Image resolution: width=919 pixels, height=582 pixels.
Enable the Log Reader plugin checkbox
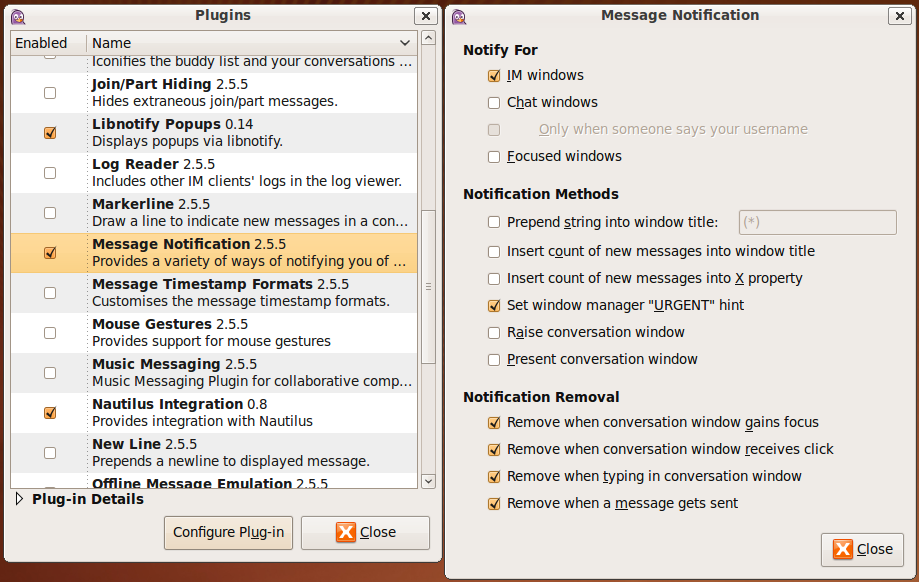pos(50,173)
